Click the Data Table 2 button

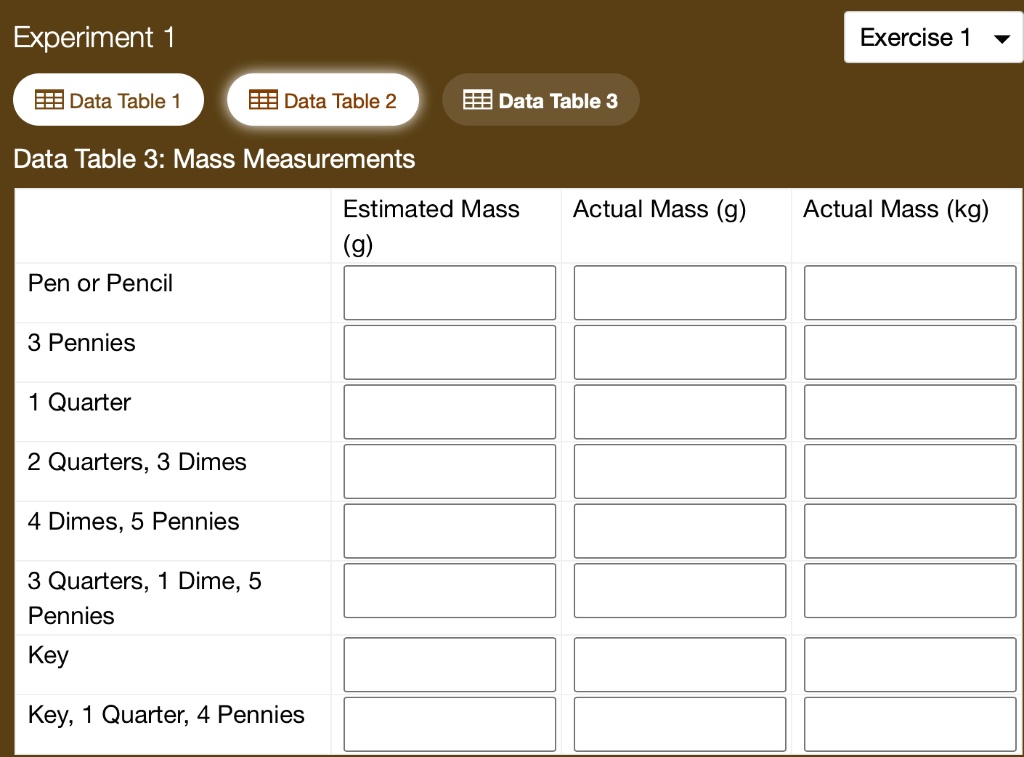coord(323,99)
